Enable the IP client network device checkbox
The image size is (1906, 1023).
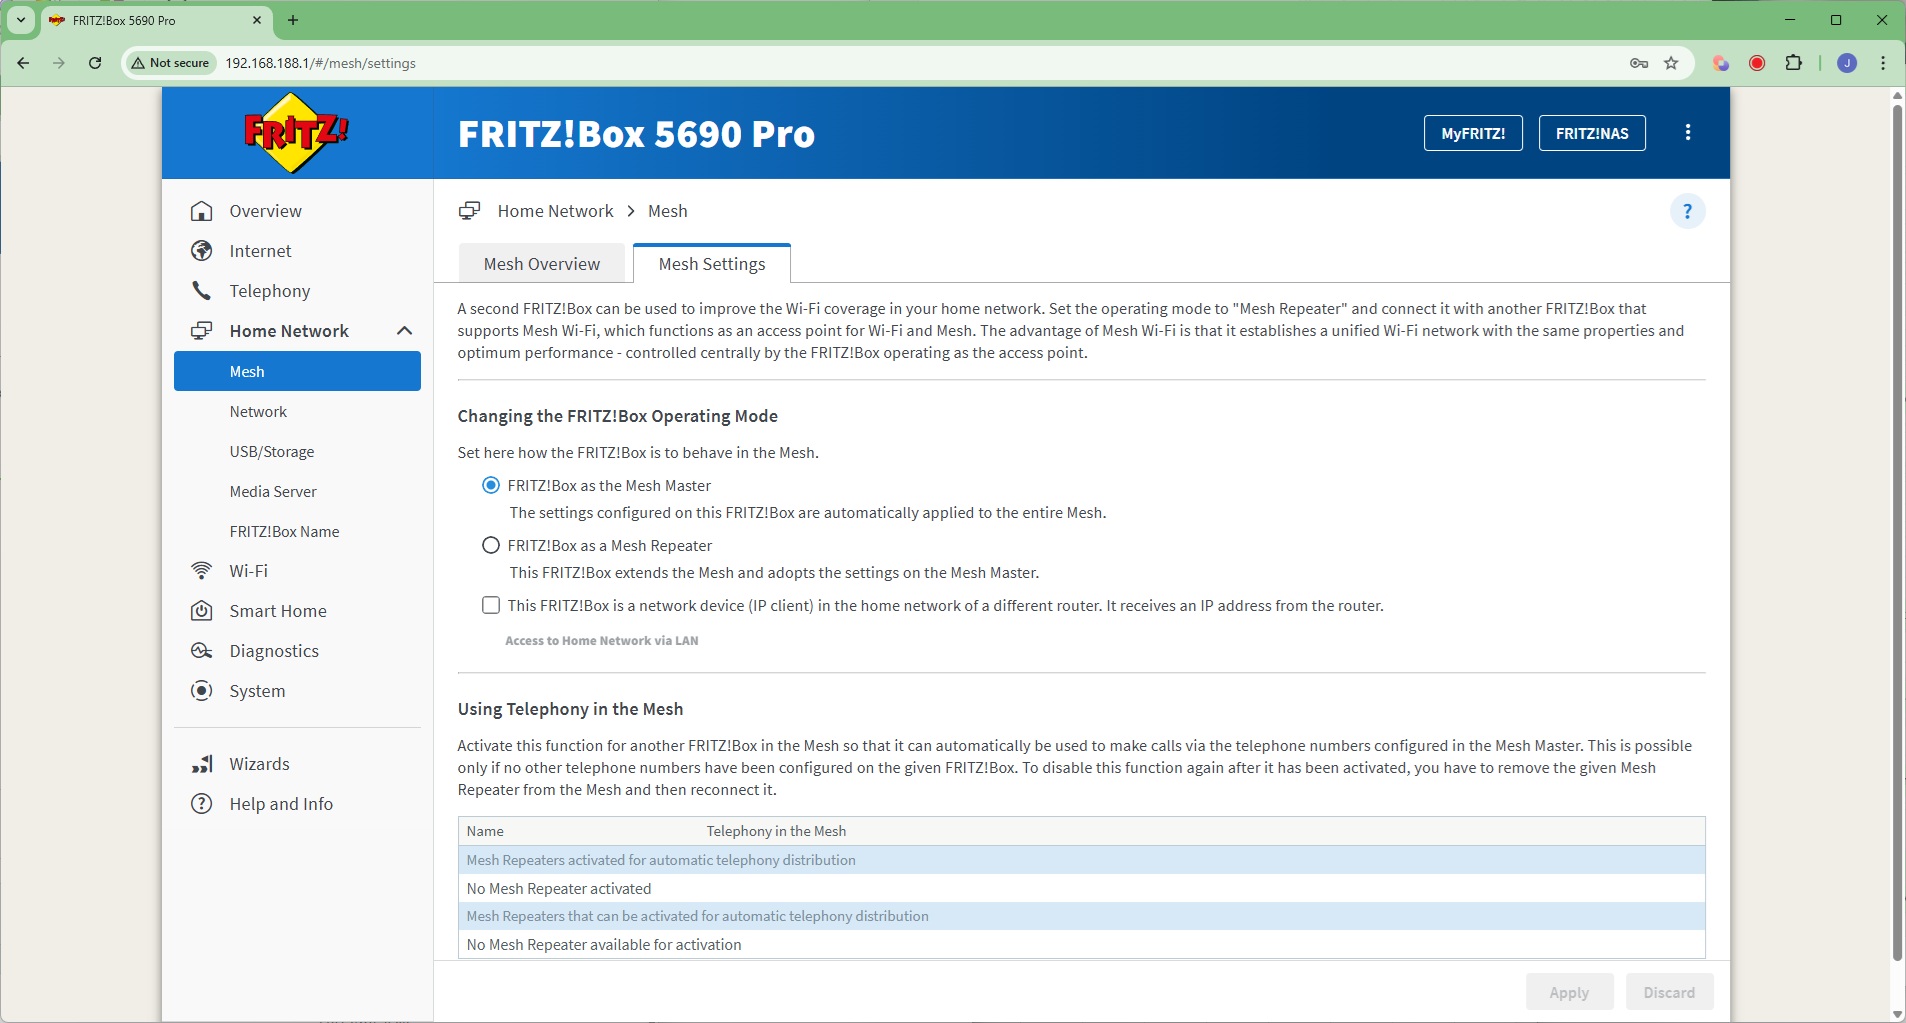tap(491, 605)
